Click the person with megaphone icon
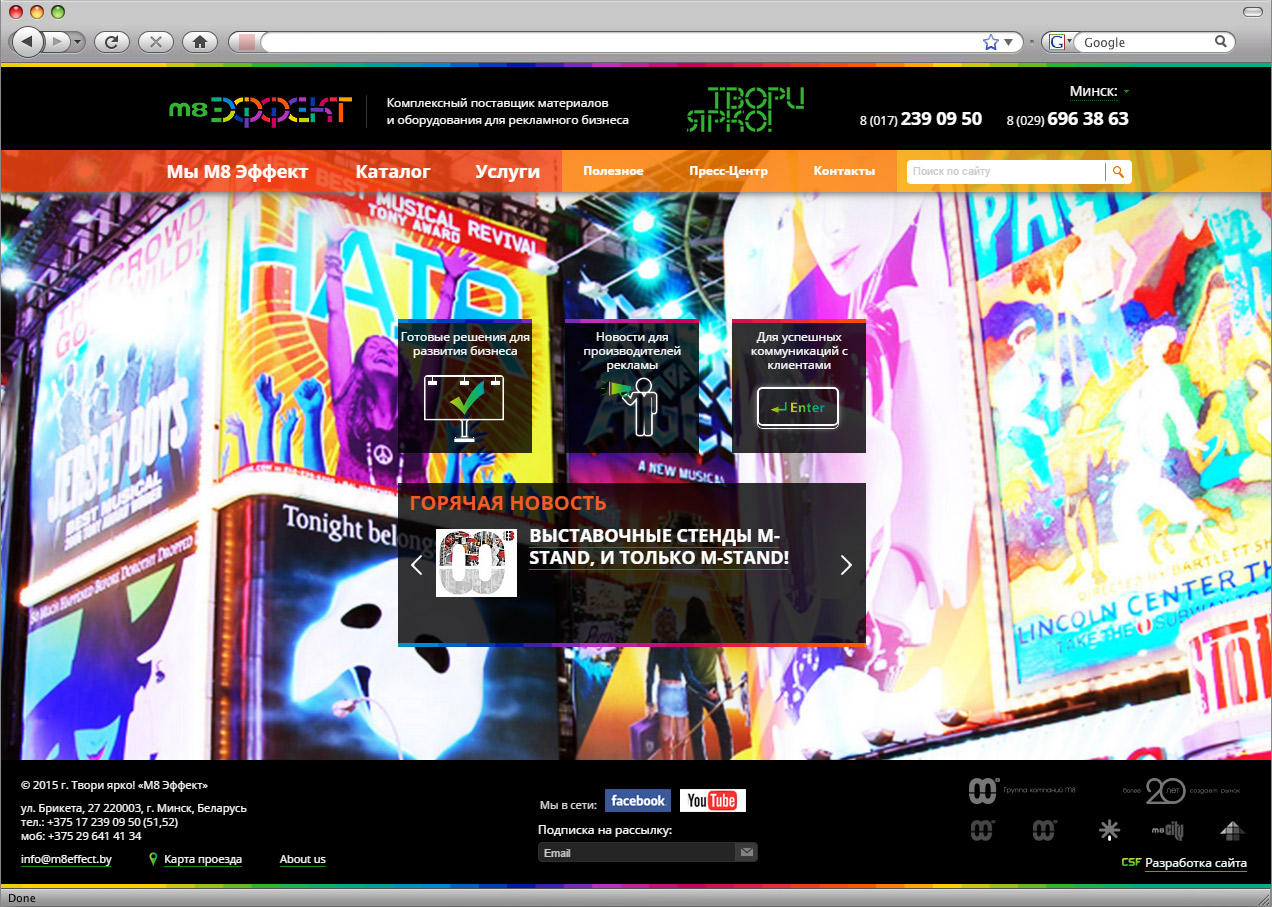Image resolution: width=1272 pixels, height=907 pixels. pyautogui.click(x=632, y=408)
